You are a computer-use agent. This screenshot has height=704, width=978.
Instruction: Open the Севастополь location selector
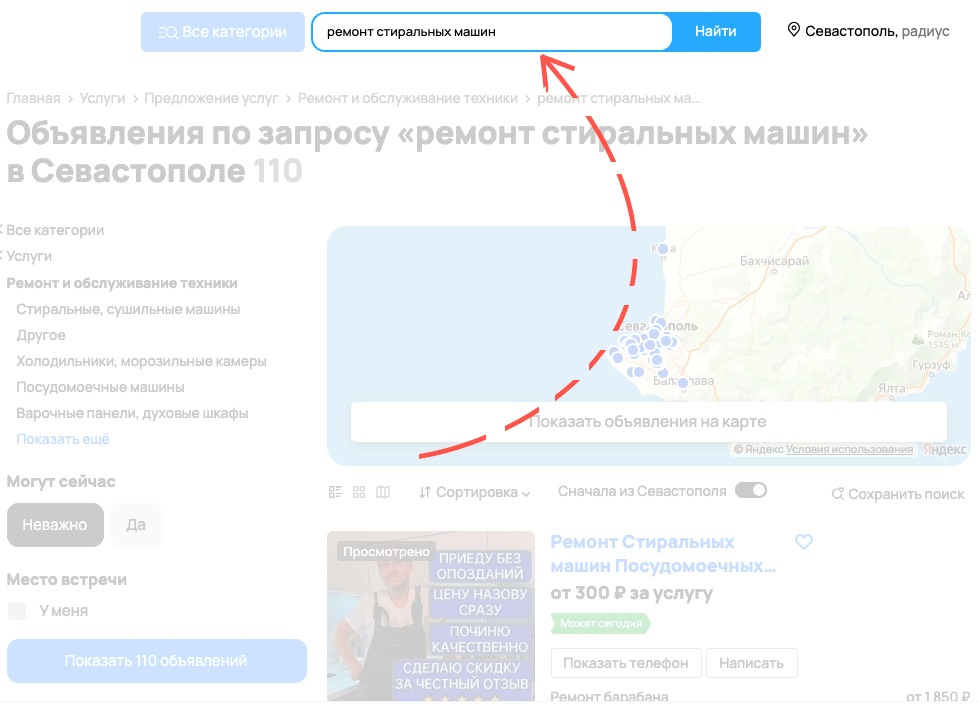868,31
